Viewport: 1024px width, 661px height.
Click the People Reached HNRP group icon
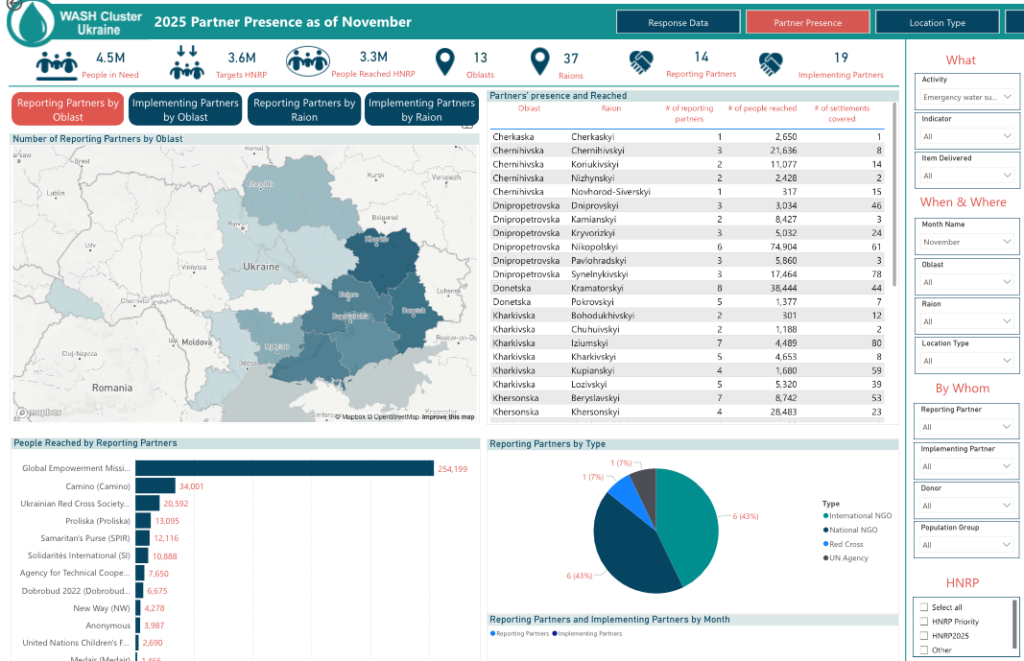(308, 64)
